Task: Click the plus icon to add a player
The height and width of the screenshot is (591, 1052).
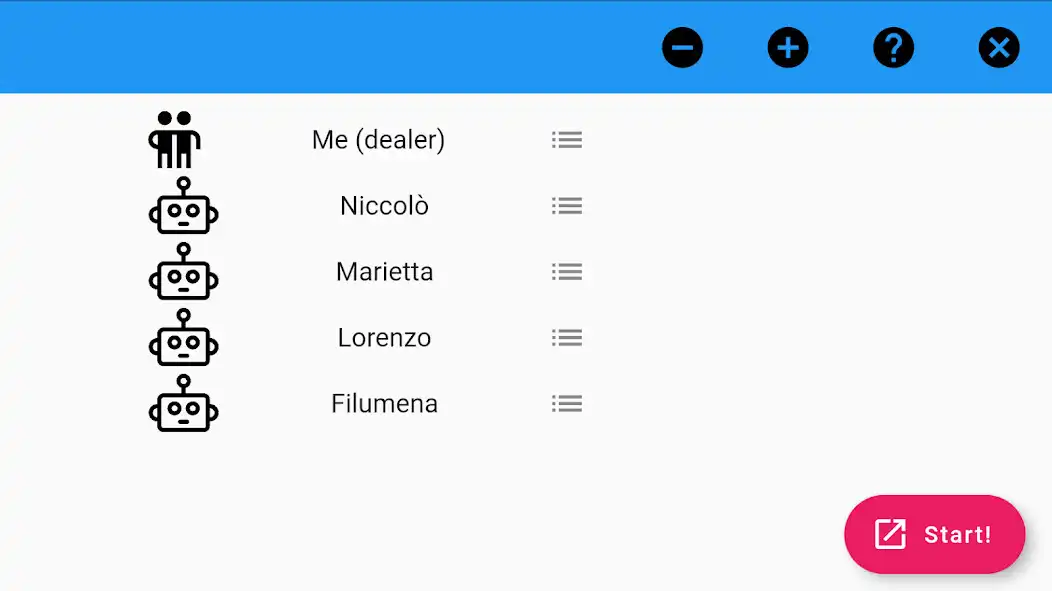Action: [788, 48]
